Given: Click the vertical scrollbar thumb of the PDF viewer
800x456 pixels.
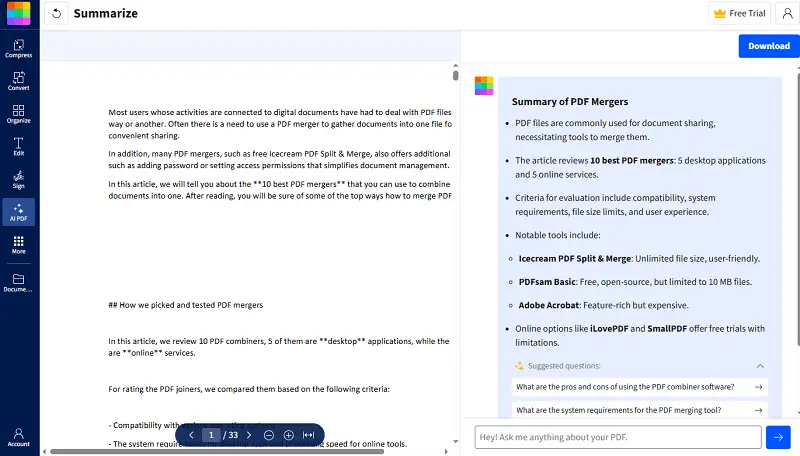Looking at the screenshot, I should click(456, 75).
